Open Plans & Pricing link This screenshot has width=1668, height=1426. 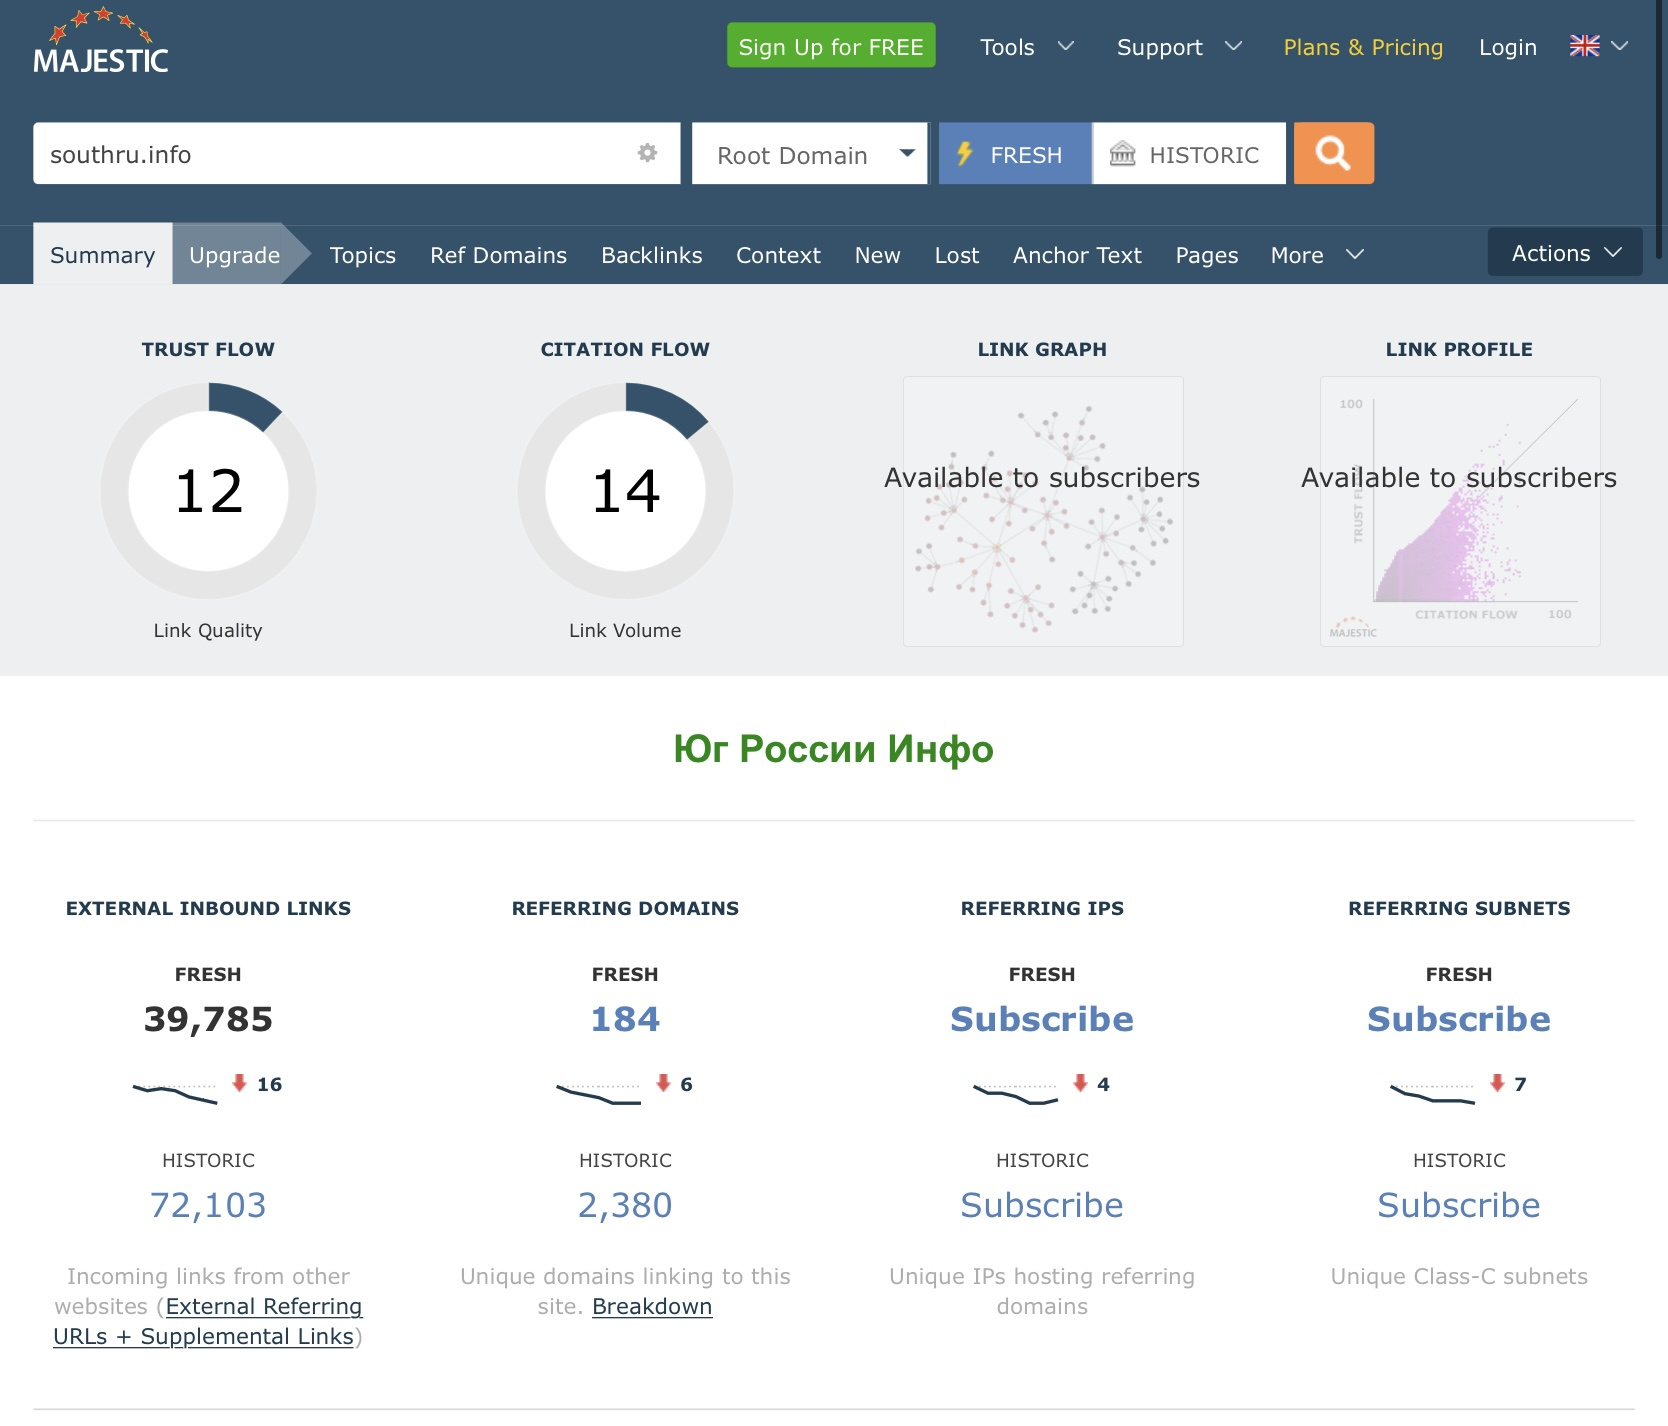click(x=1363, y=47)
